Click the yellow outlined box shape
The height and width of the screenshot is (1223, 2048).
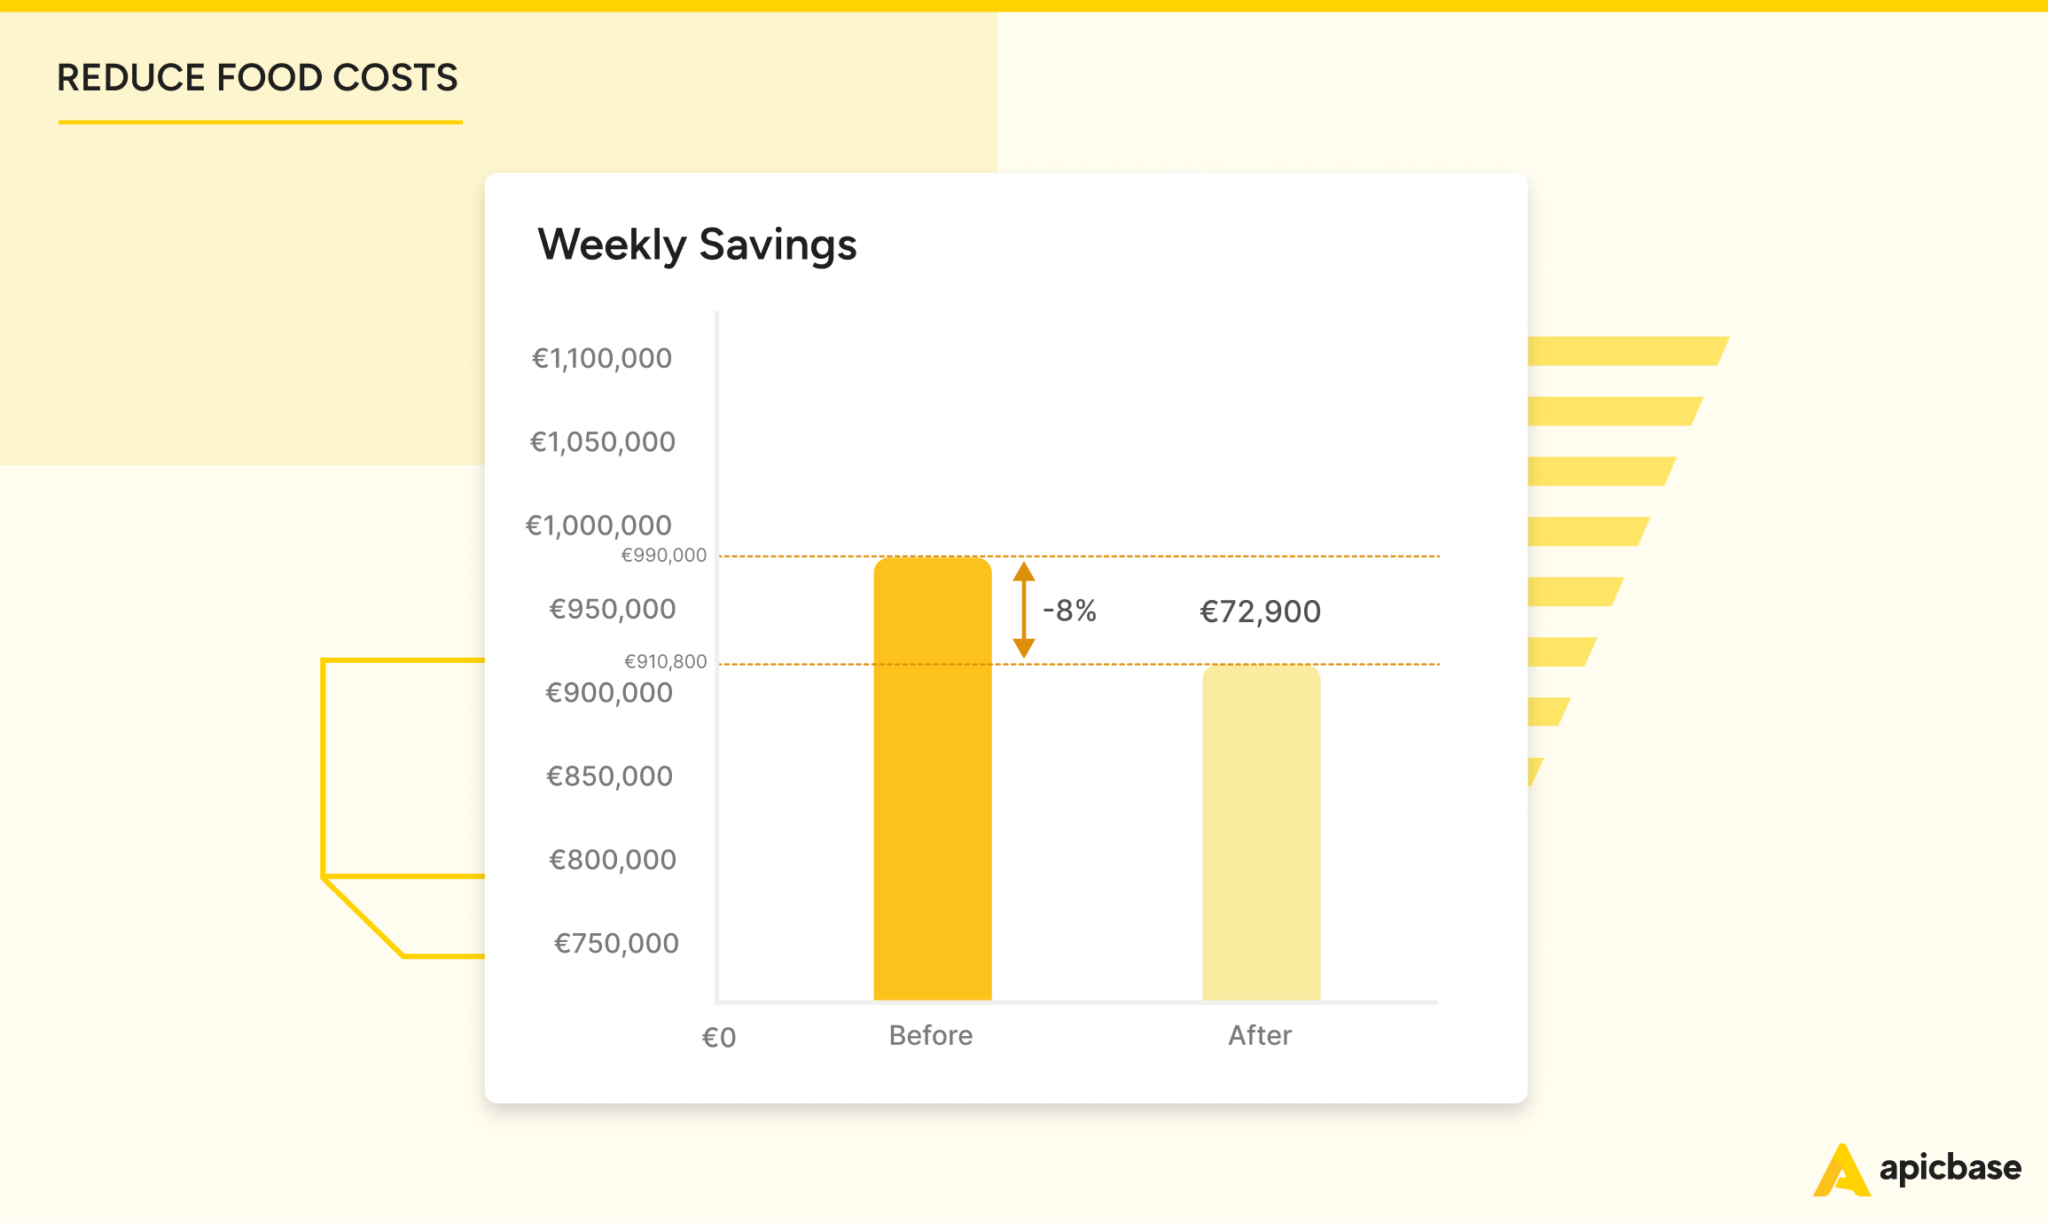[403, 768]
